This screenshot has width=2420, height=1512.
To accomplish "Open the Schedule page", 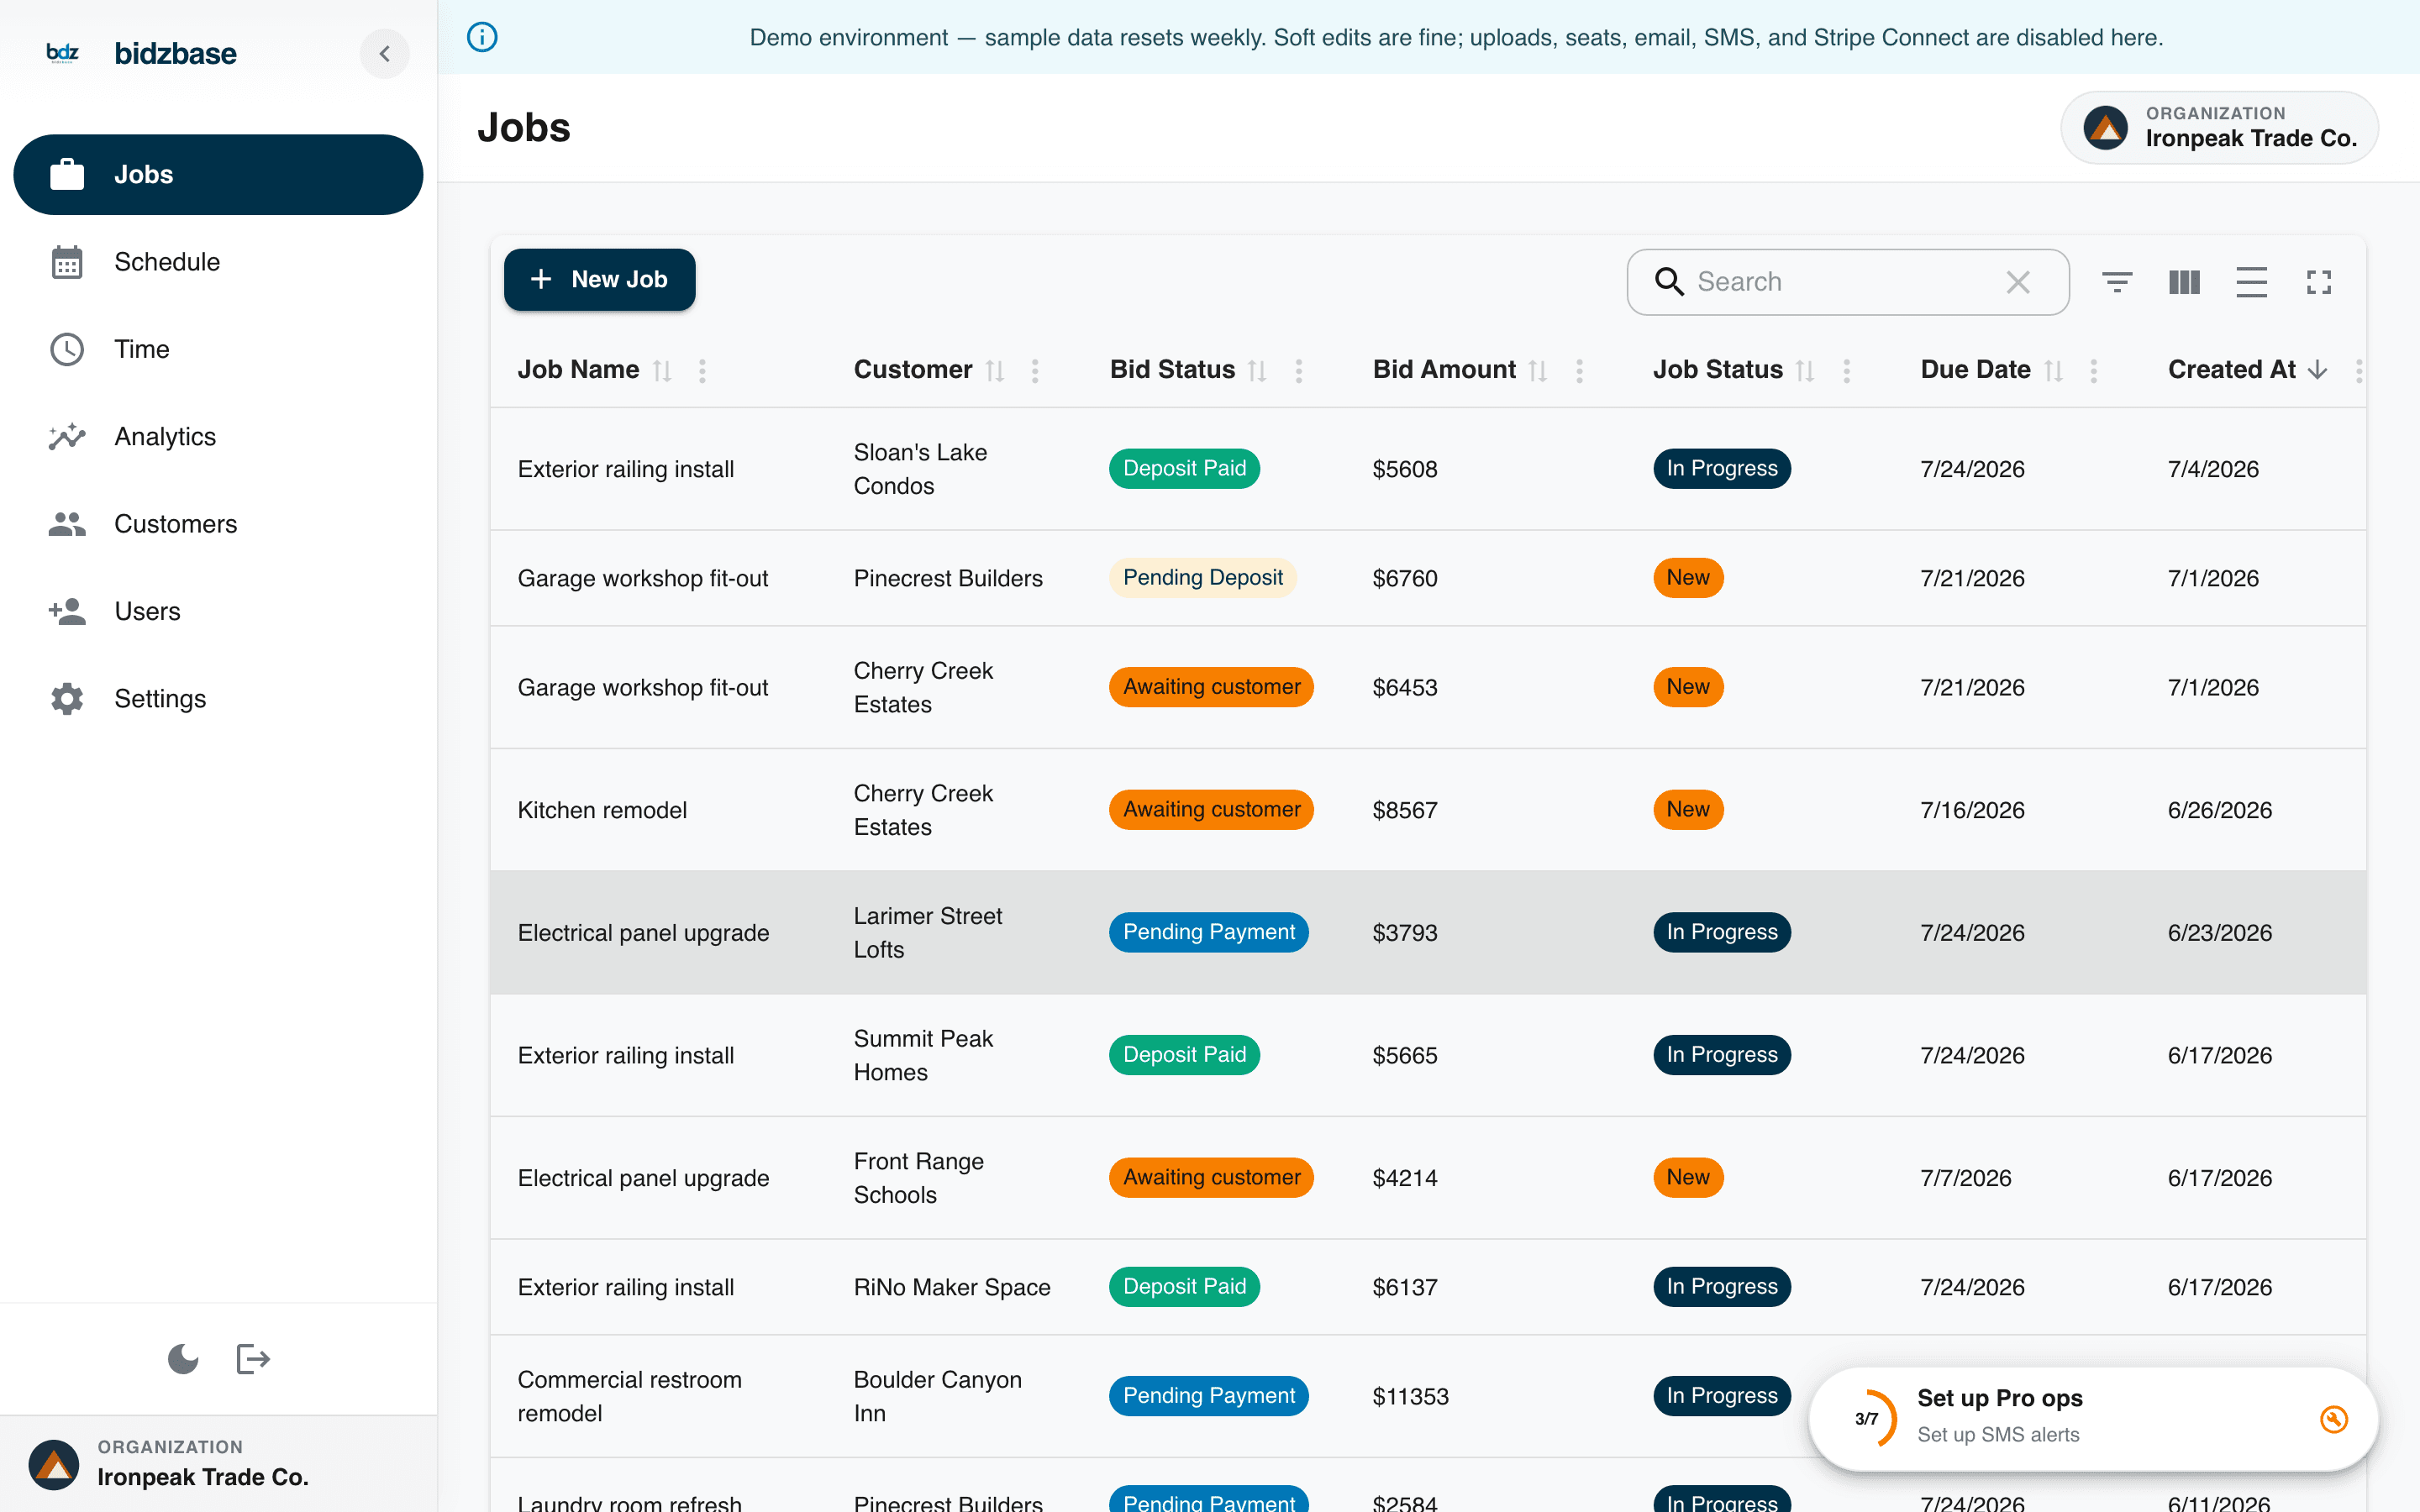I will [218, 262].
